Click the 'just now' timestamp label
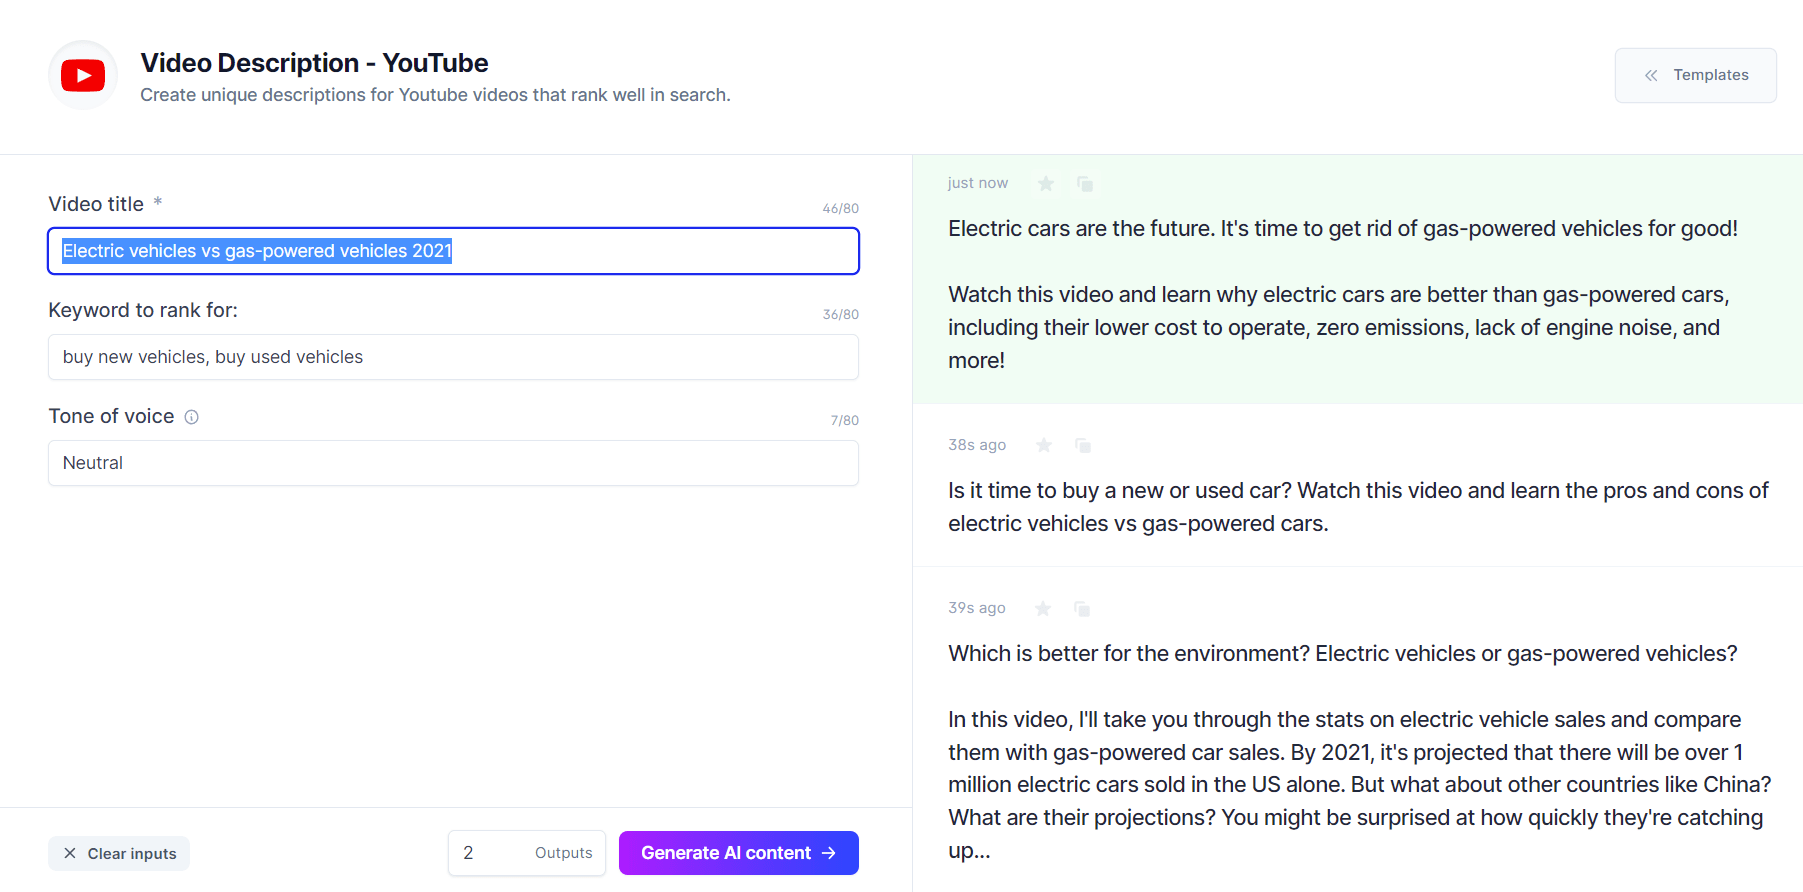 click(x=977, y=183)
